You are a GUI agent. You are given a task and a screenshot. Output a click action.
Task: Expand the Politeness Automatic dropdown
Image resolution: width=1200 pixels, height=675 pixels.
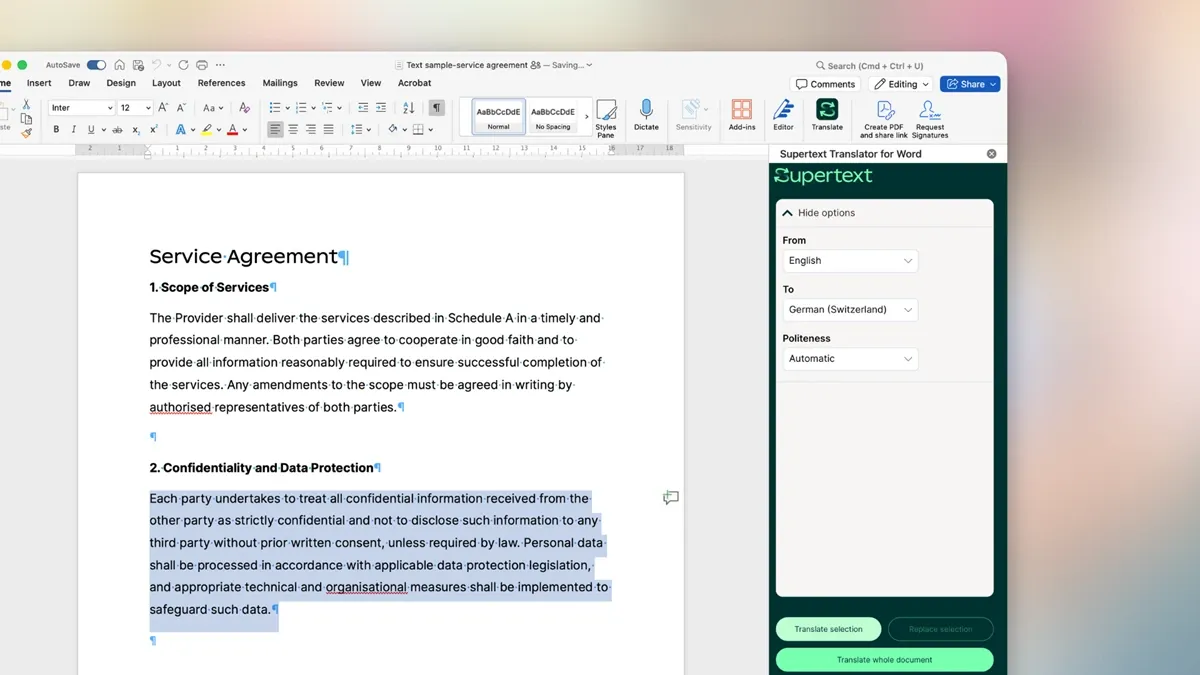click(850, 359)
